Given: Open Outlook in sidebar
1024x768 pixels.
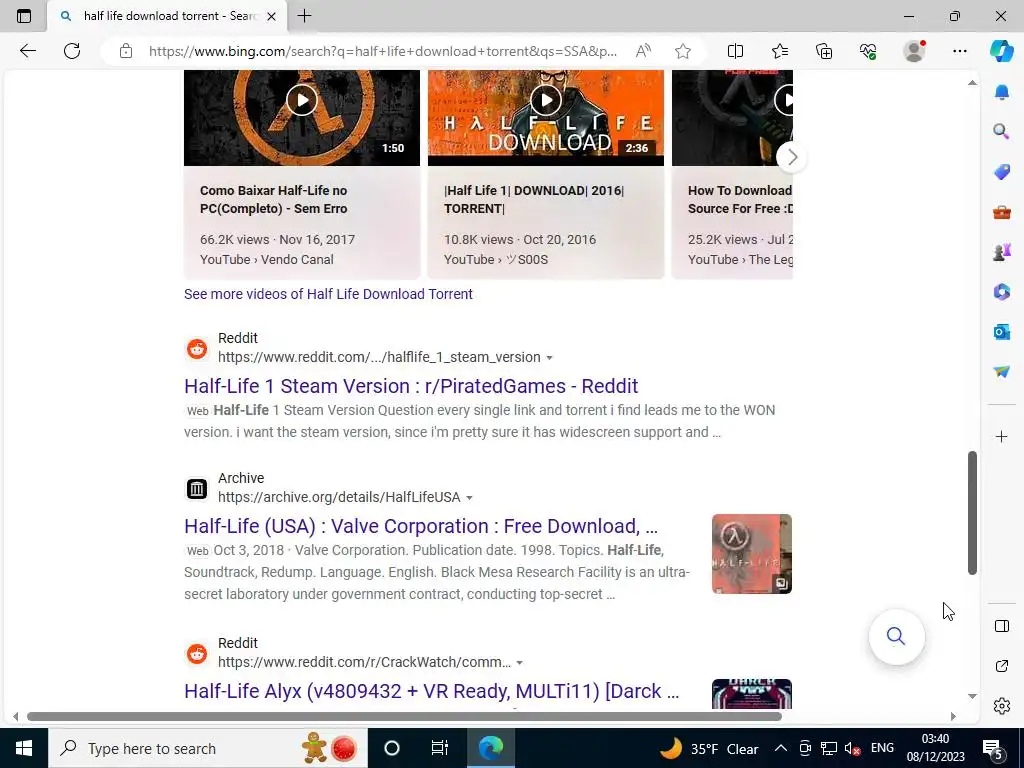Looking at the screenshot, I should [1002, 332].
